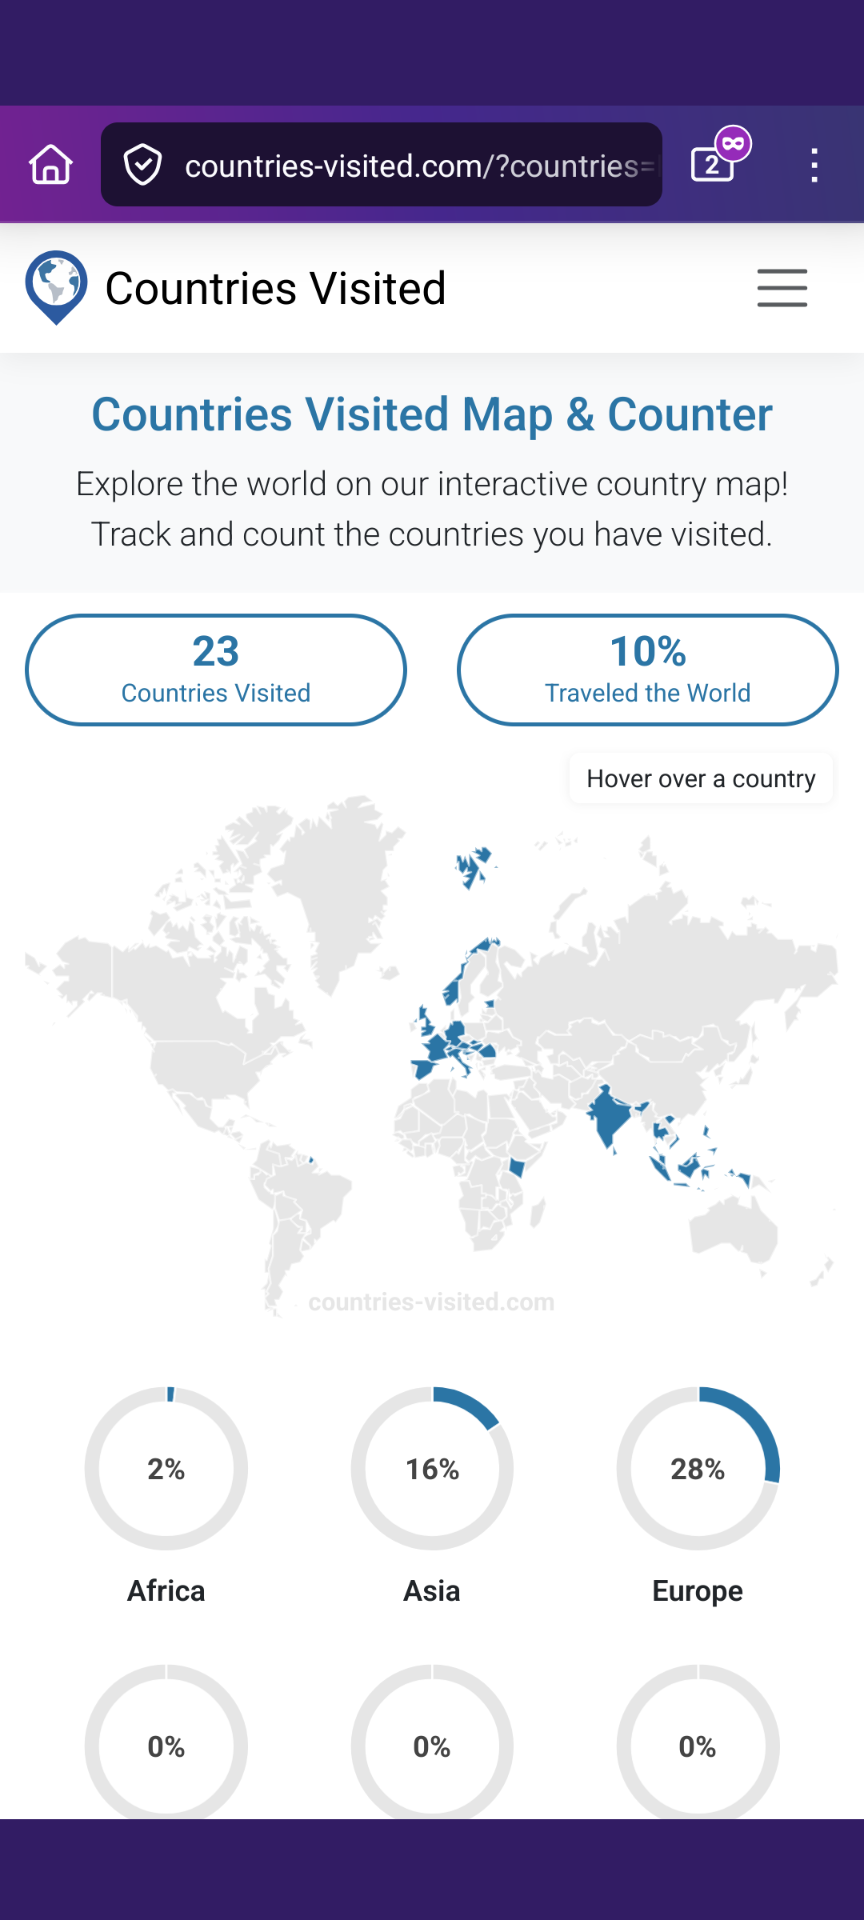Tap the shield site security icon
Screen dimensions: 864x1920
(x=143, y=165)
